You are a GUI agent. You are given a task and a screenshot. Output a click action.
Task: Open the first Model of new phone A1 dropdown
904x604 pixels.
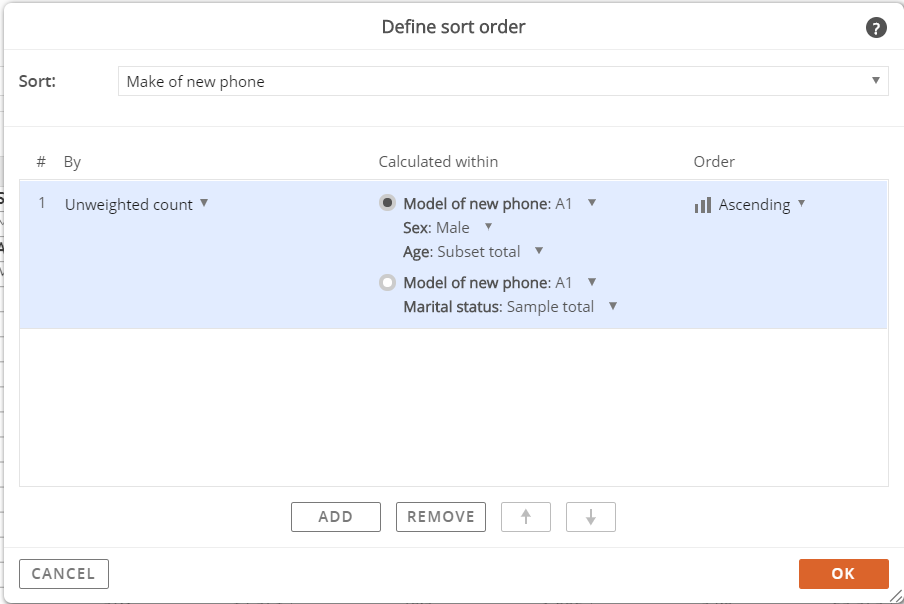[592, 203]
